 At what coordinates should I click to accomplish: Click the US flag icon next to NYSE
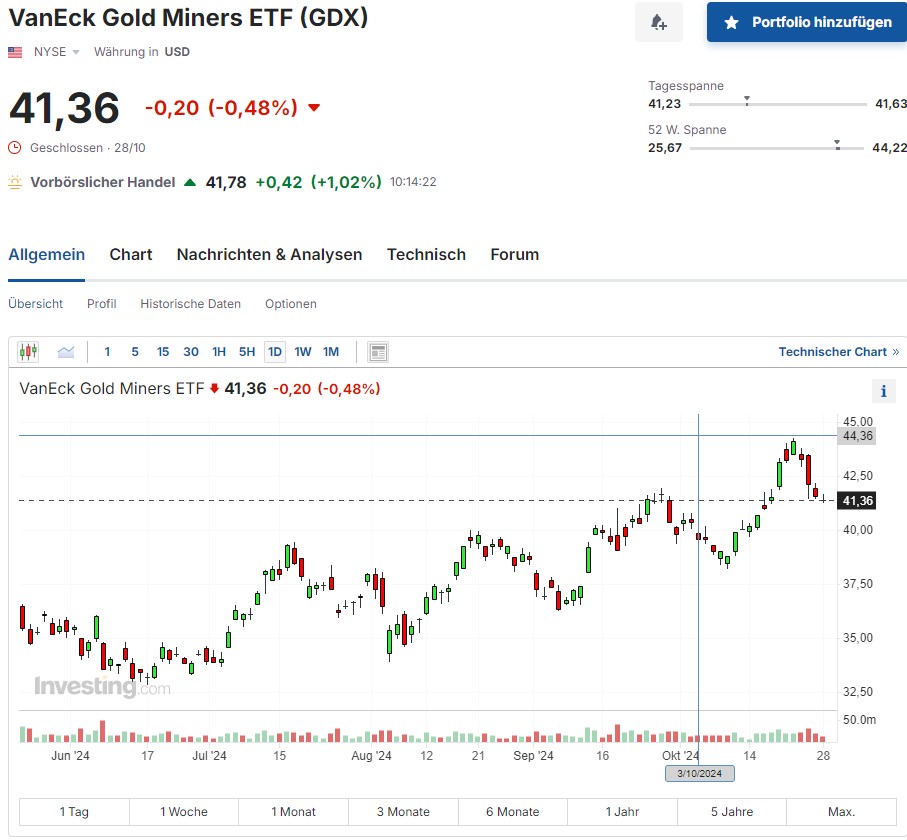[15, 52]
